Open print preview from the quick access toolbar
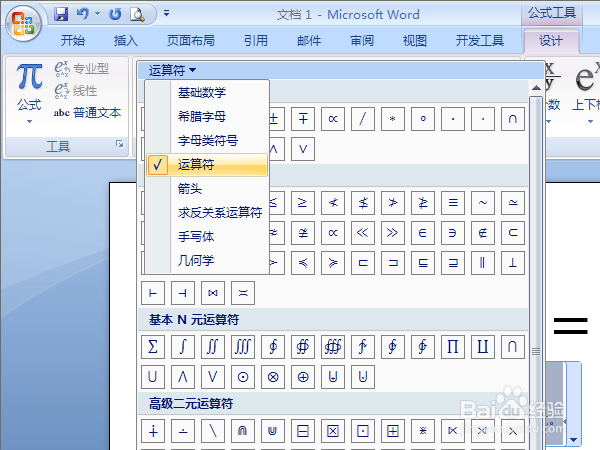This screenshot has width=600, height=450. pos(137,15)
